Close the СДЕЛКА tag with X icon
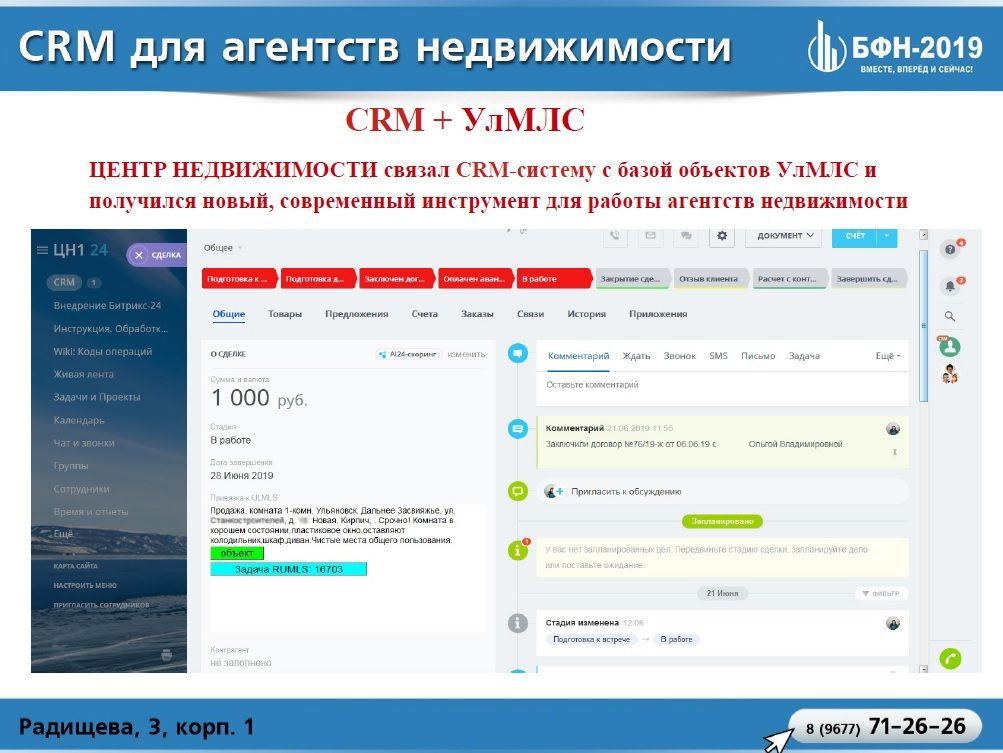The image size is (1003, 753). pyautogui.click(x=139, y=255)
